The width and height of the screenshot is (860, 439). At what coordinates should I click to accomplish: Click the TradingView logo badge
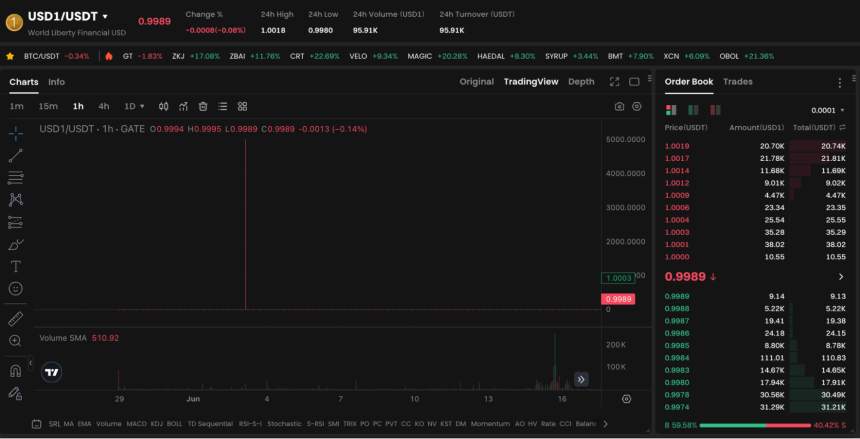tap(52, 372)
